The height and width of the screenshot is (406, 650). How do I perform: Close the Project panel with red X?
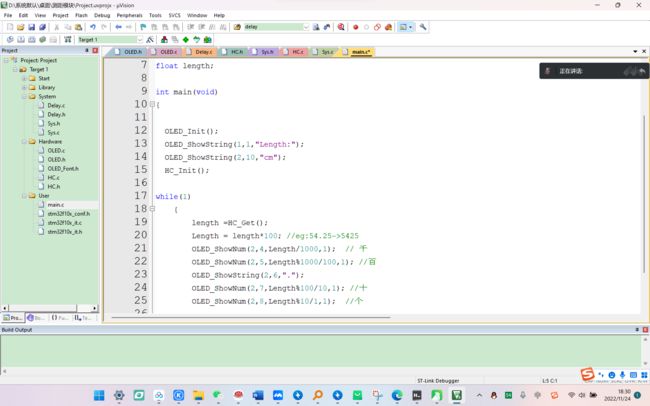[95, 51]
